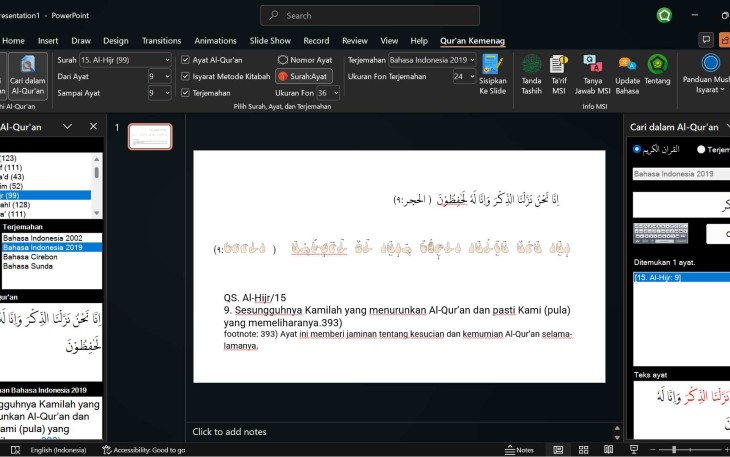The width and height of the screenshot is (730, 457).
Task: Uncheck Isyarat Metode Kitabah
Action: pos(186,76)
